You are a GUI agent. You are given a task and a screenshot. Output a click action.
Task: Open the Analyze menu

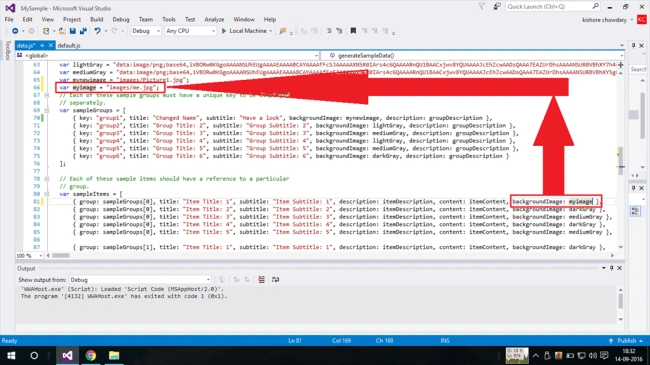tap(214, 19)
